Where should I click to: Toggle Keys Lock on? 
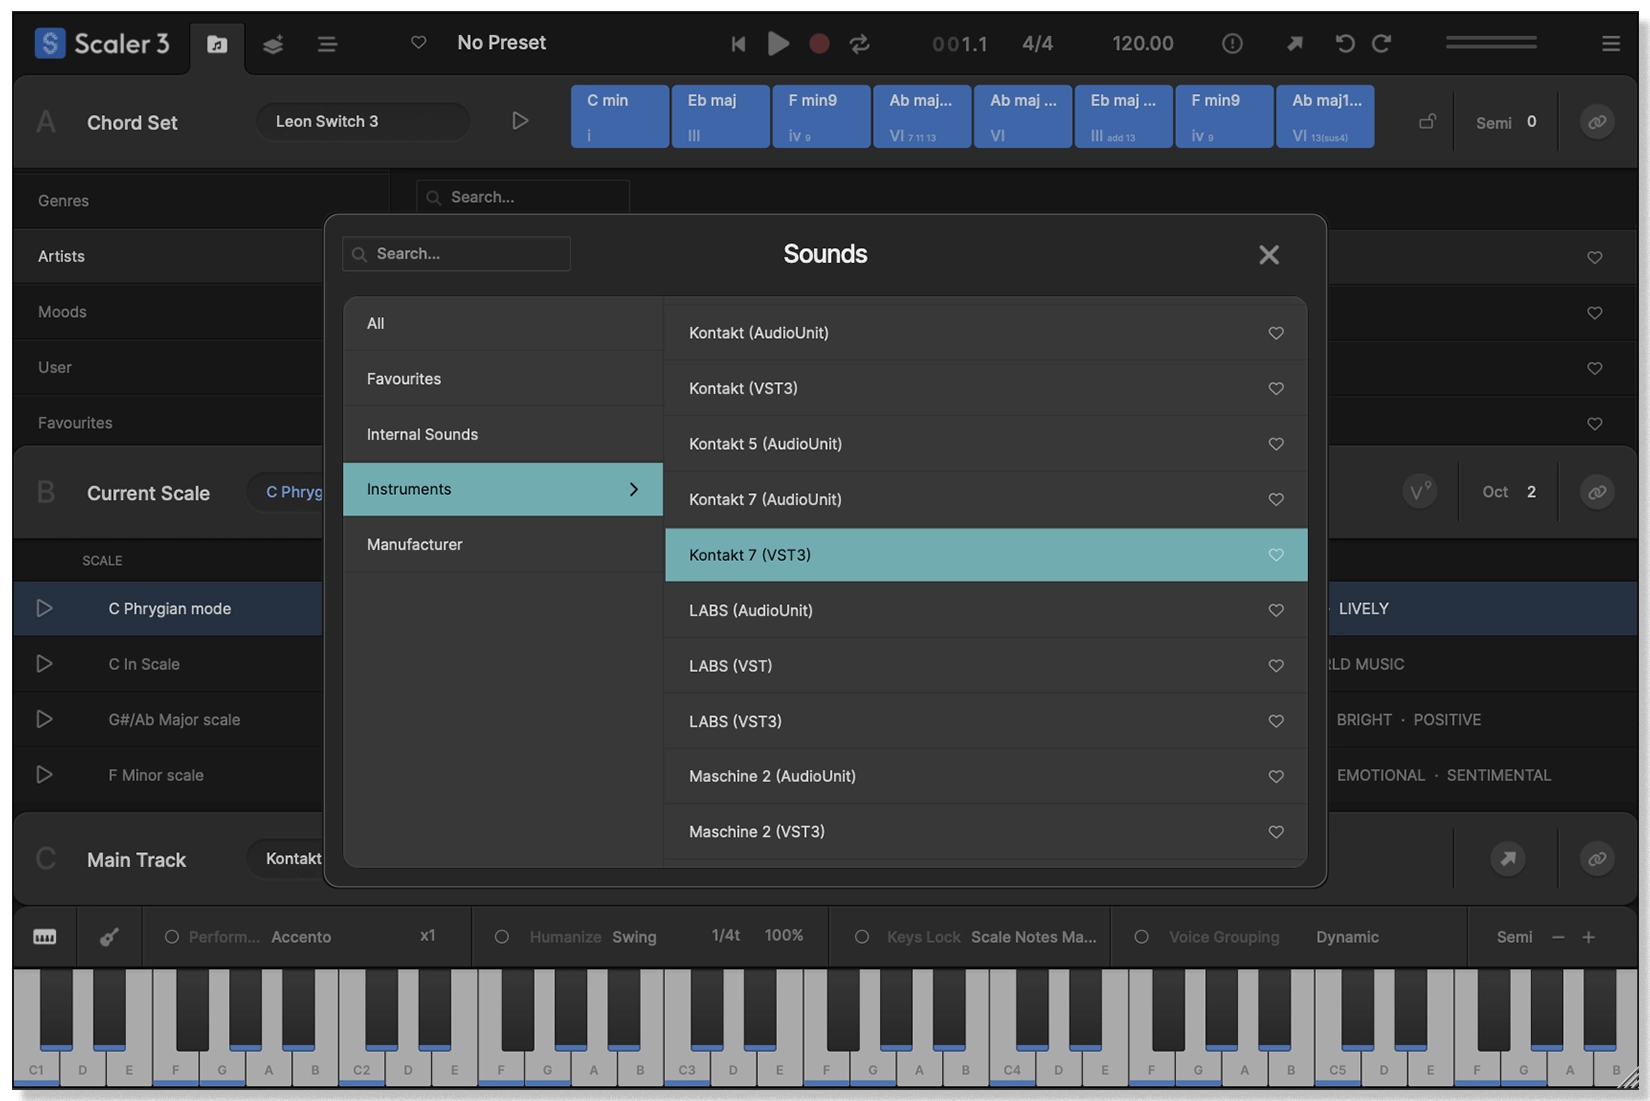pyautogui.click(x=861, y=937)
